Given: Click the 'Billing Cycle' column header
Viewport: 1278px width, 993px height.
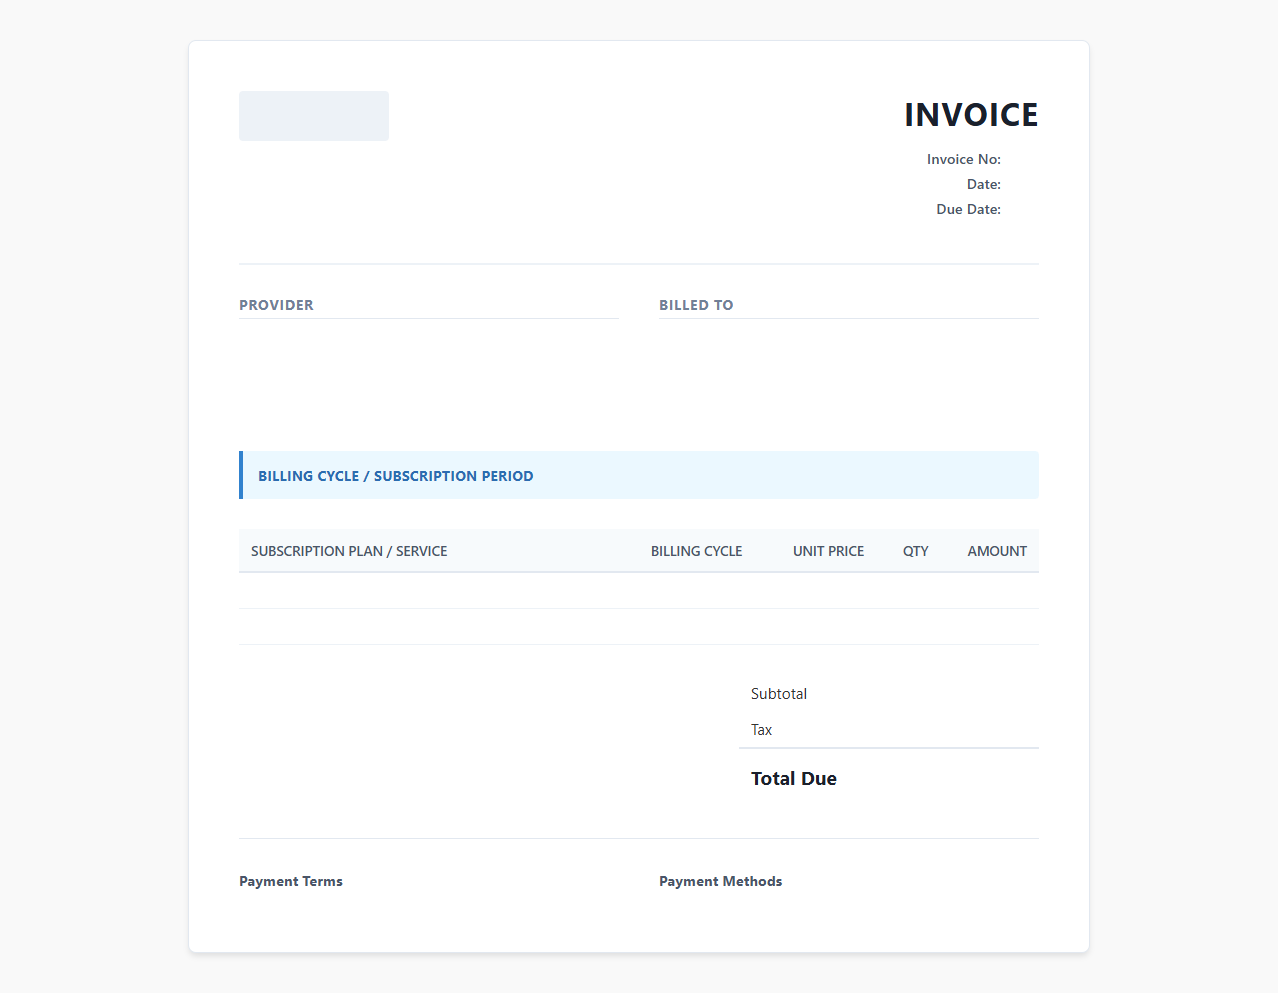Looking at the screenshot, I should [x=697, y=551].
